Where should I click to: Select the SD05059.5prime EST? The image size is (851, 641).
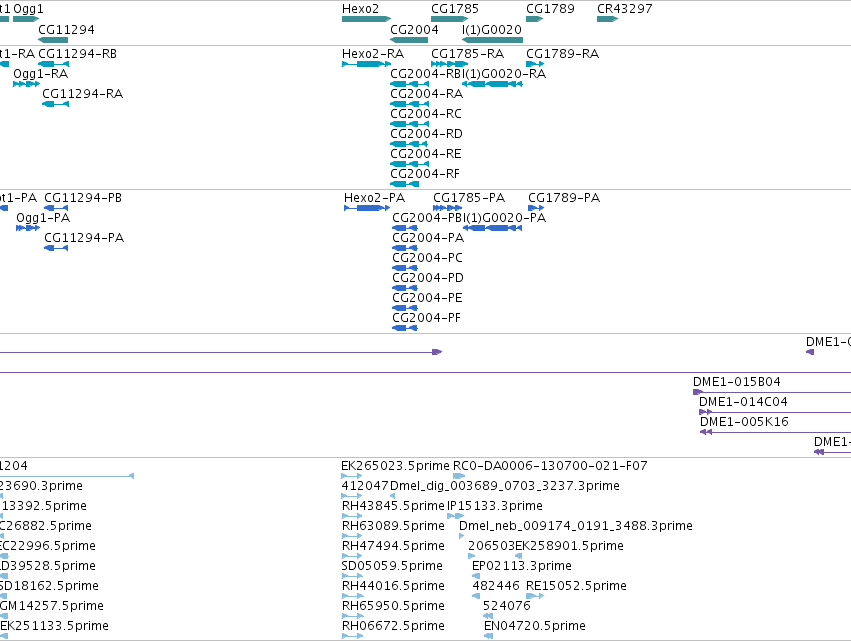352,576
